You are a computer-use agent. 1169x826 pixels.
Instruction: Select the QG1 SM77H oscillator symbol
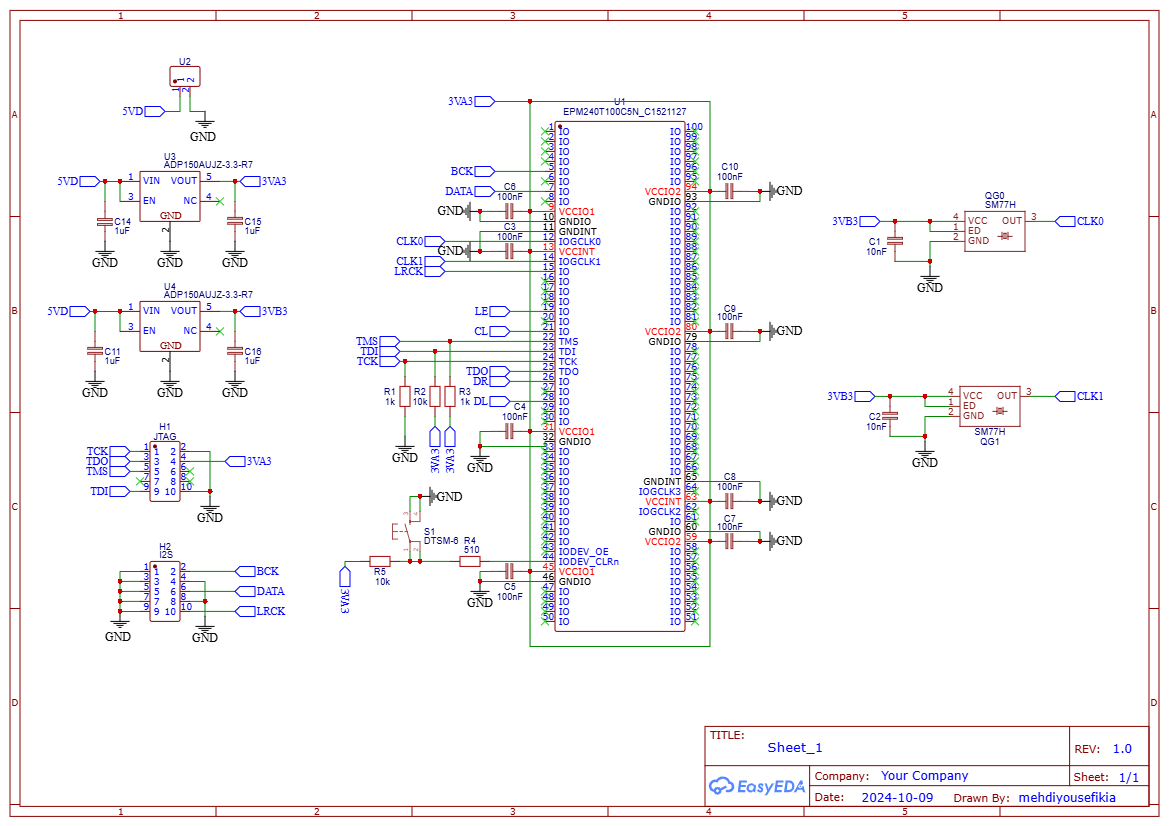point(989,406)
